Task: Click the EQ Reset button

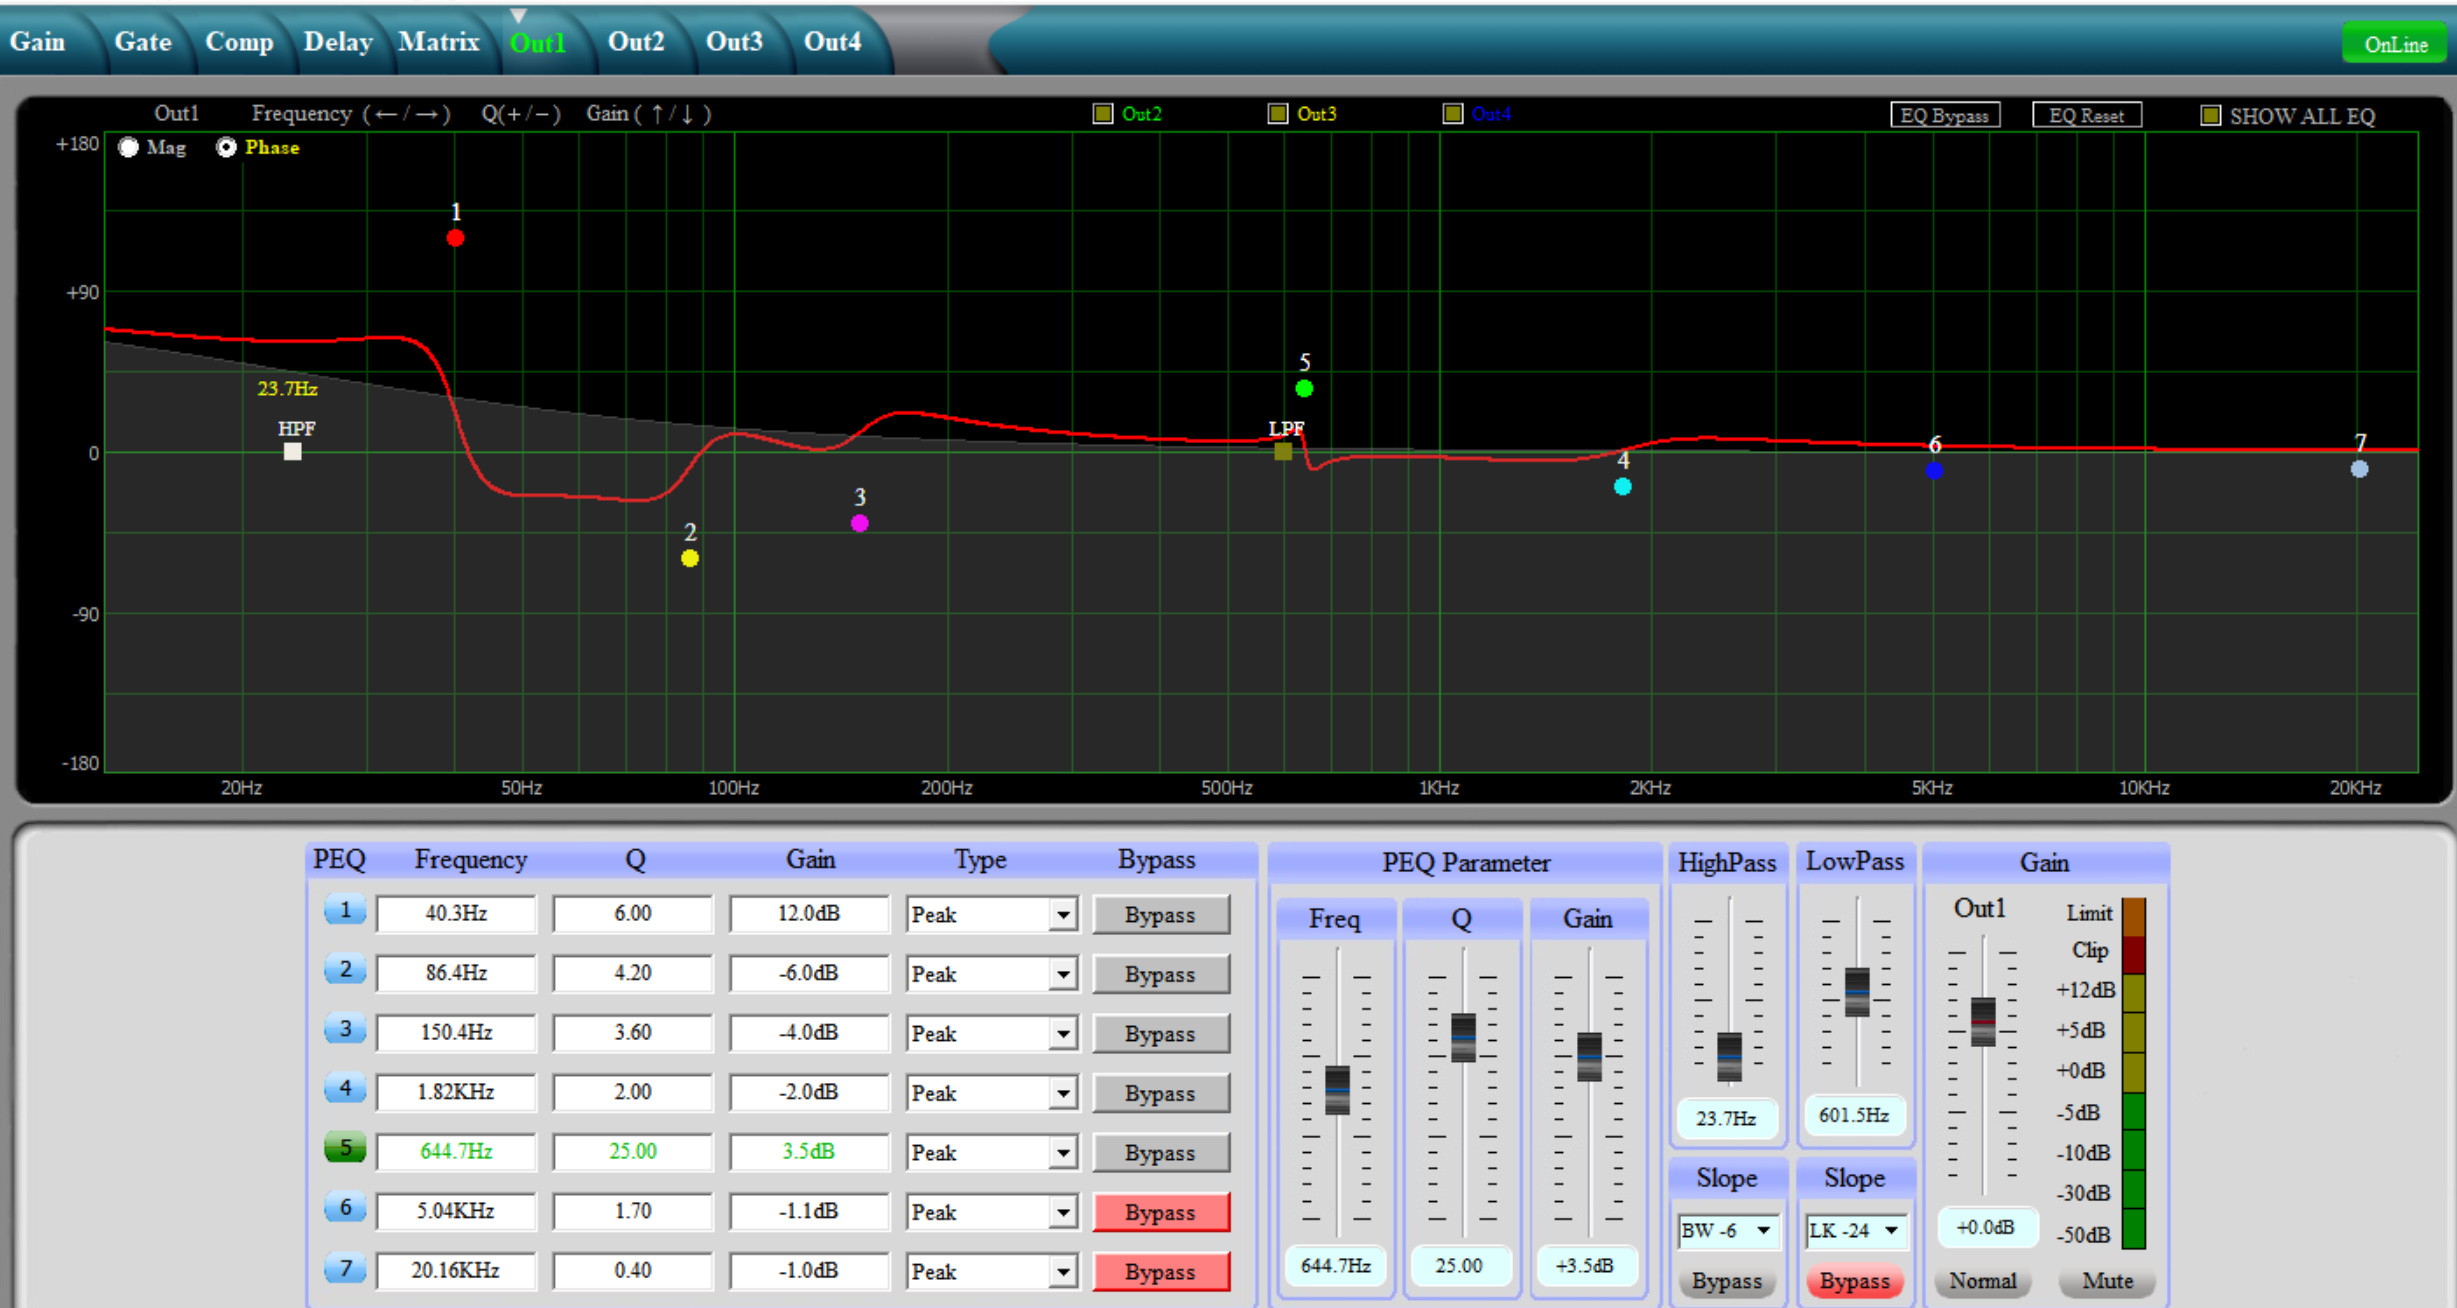Action: click(2087, 115)
